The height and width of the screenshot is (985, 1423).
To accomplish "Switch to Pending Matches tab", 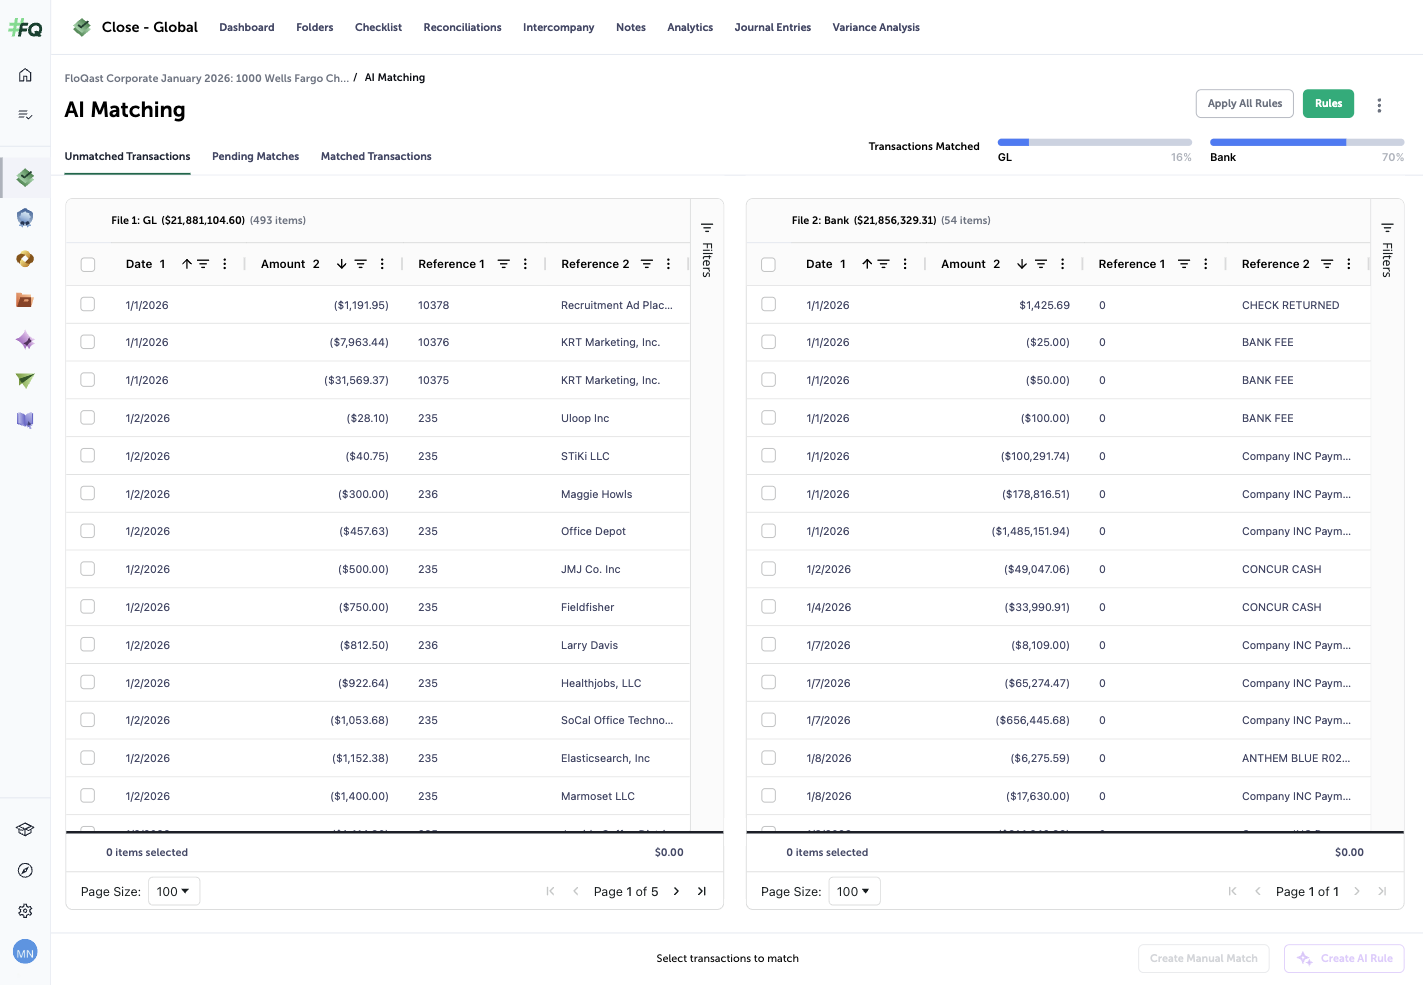I will tap(255, 156).
